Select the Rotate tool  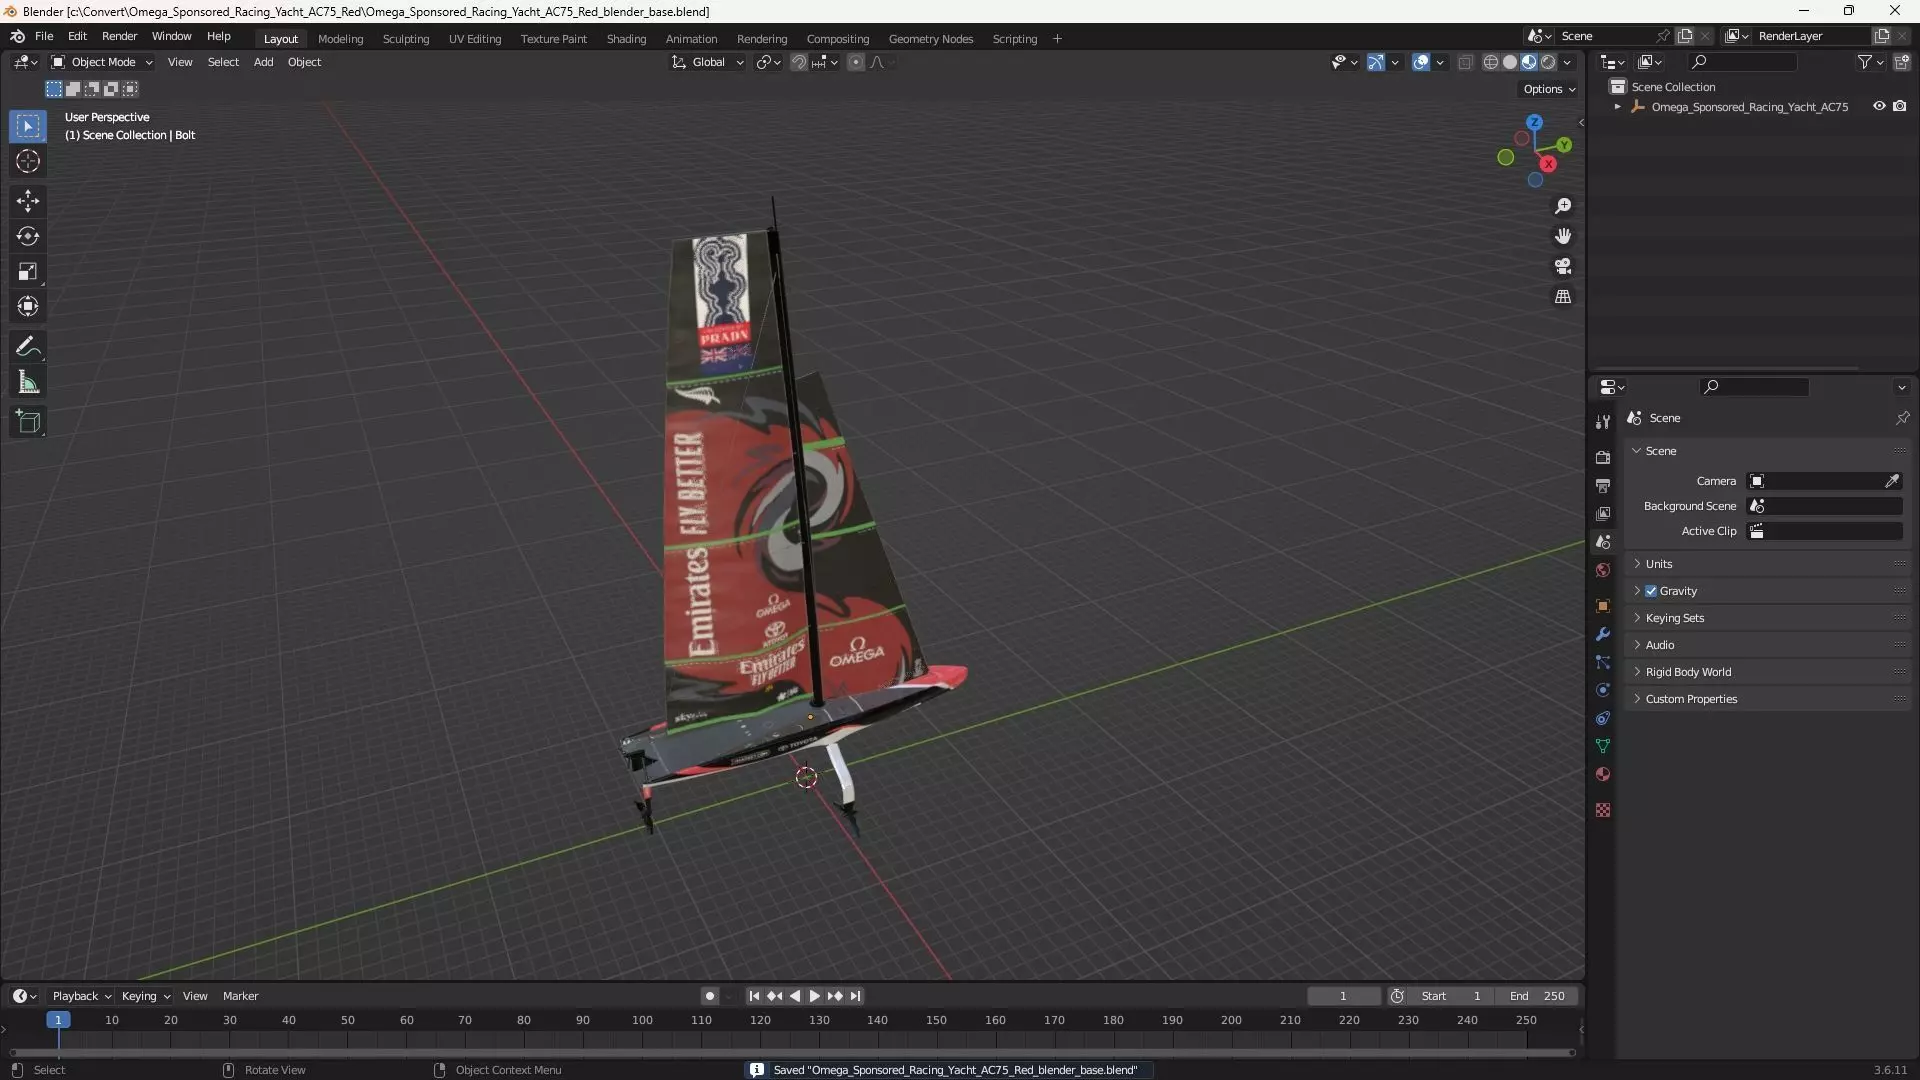tap(28, 236)
